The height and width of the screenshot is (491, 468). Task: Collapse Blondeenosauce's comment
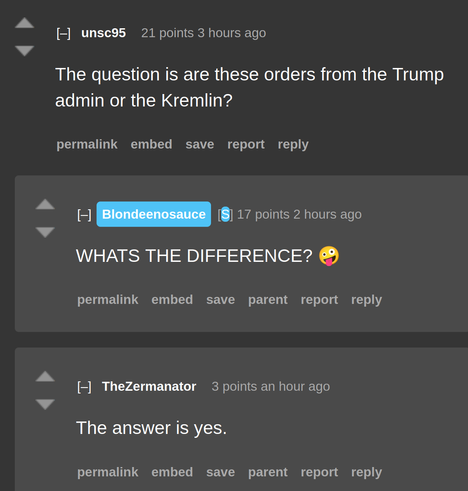point(84,215)
